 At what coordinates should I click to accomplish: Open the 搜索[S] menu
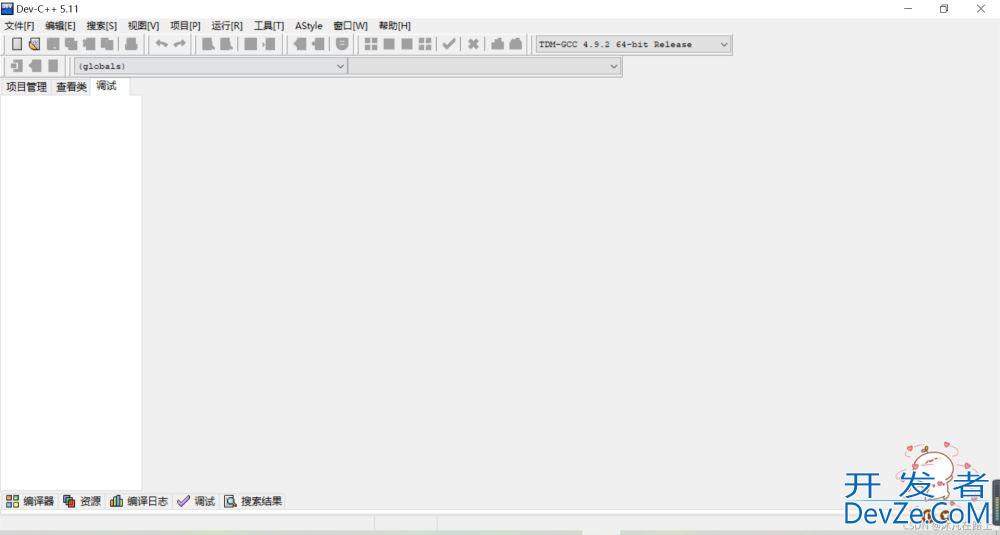point(101,26)
